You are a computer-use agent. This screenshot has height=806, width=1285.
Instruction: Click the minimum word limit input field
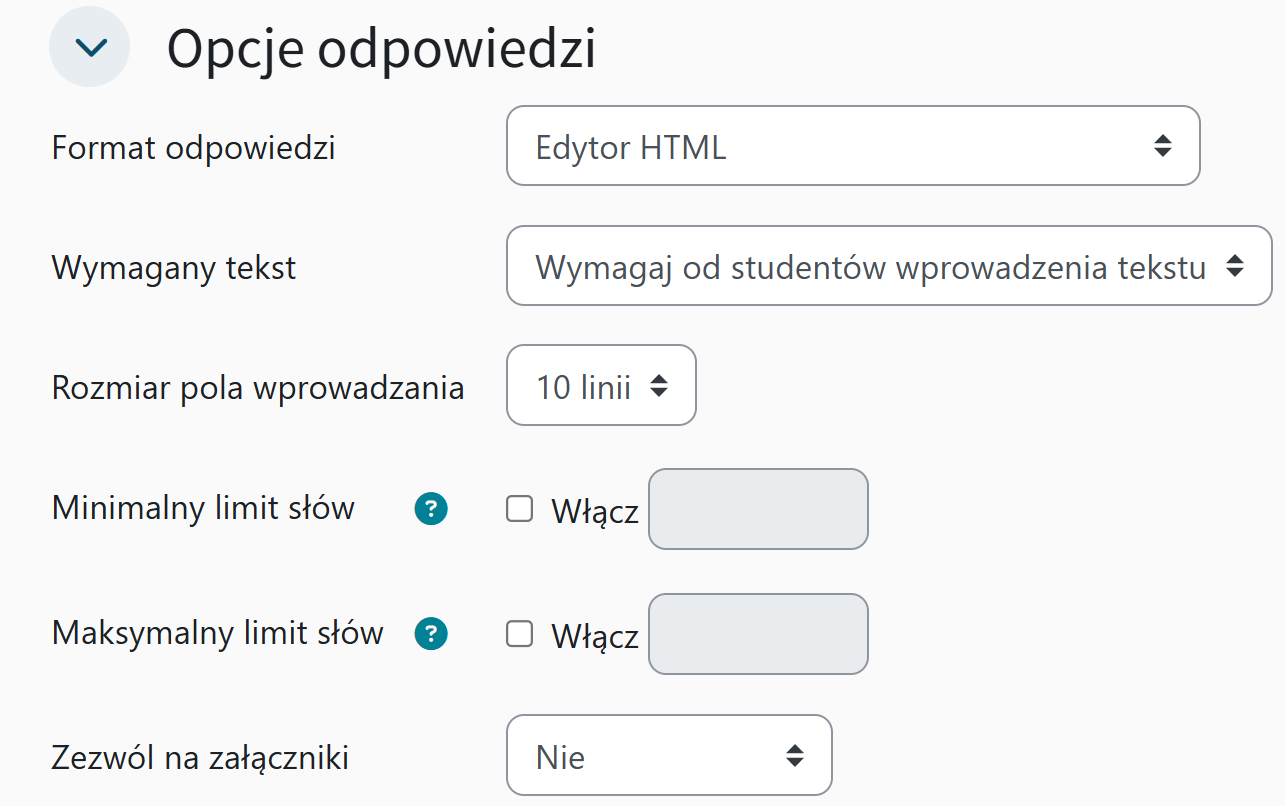(758, 509)
